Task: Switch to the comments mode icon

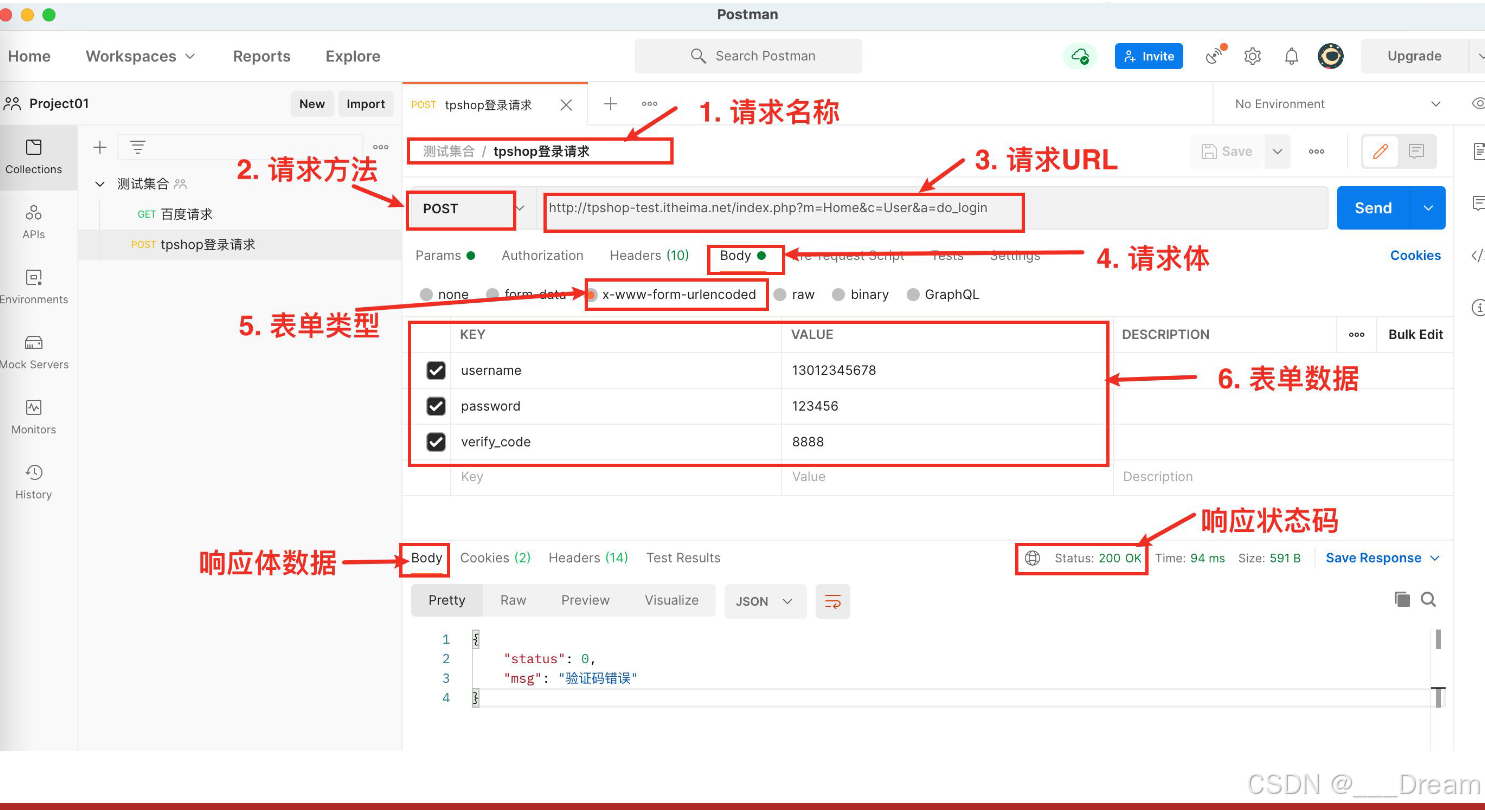Action: coord(1417,152)
